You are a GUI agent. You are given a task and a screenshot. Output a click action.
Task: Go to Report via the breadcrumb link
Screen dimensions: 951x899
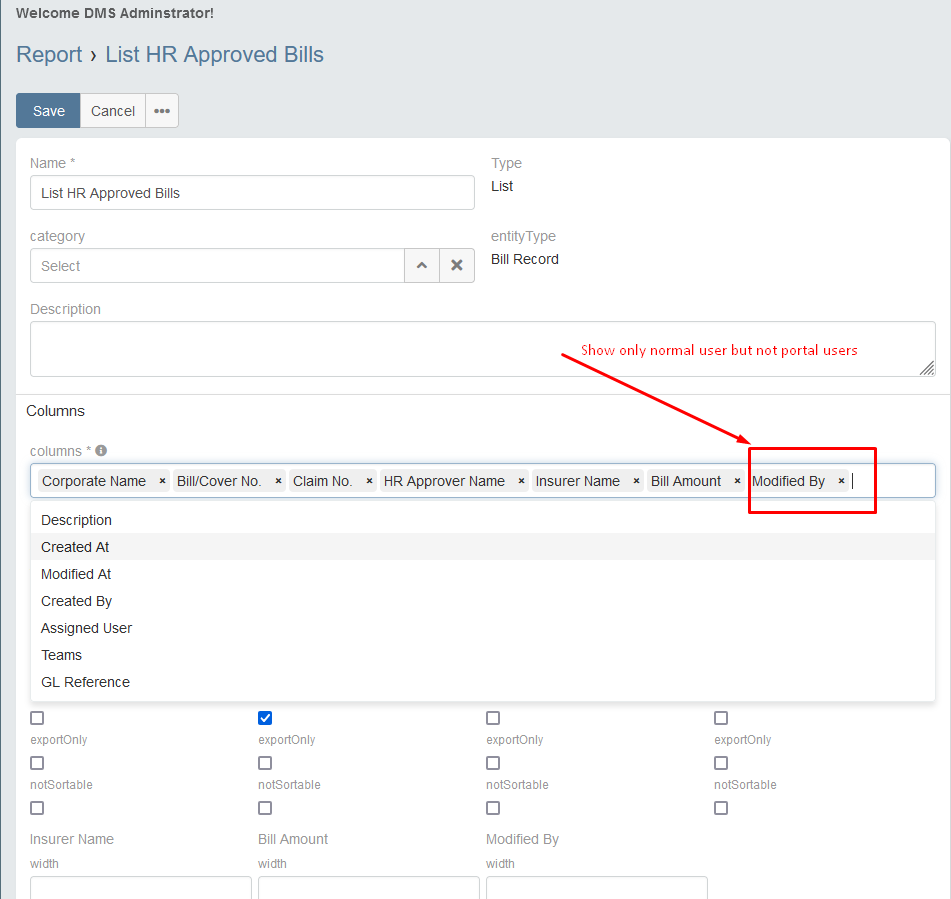click(x=49, y=55)
